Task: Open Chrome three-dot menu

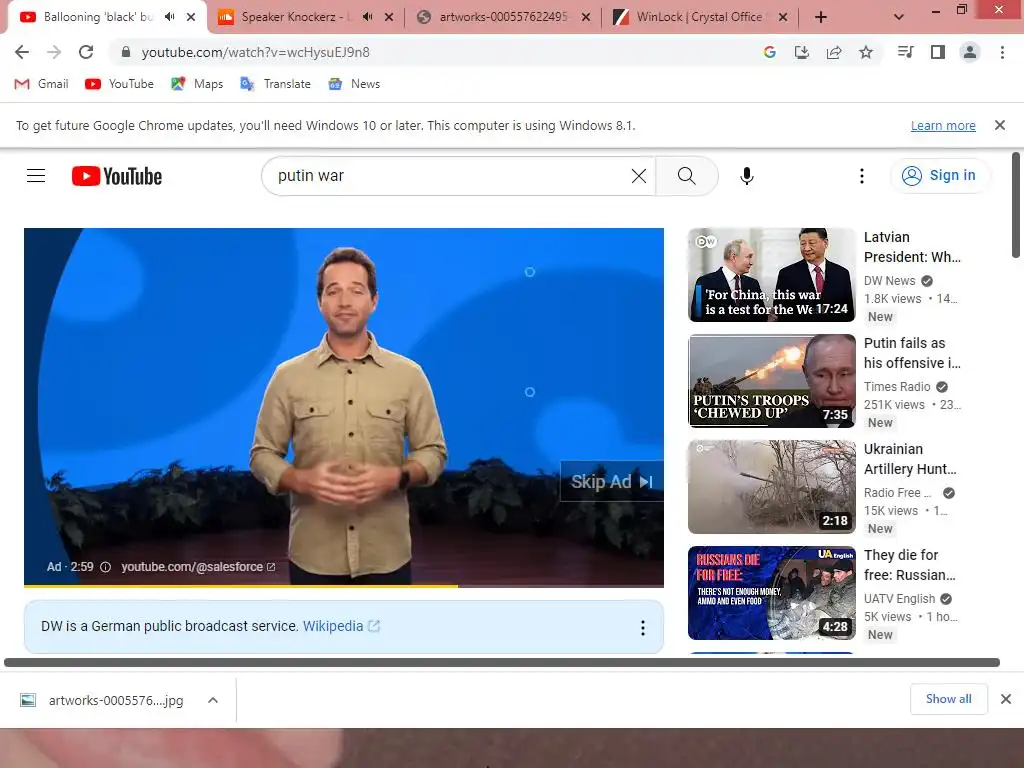Action: pos(1002,52)
